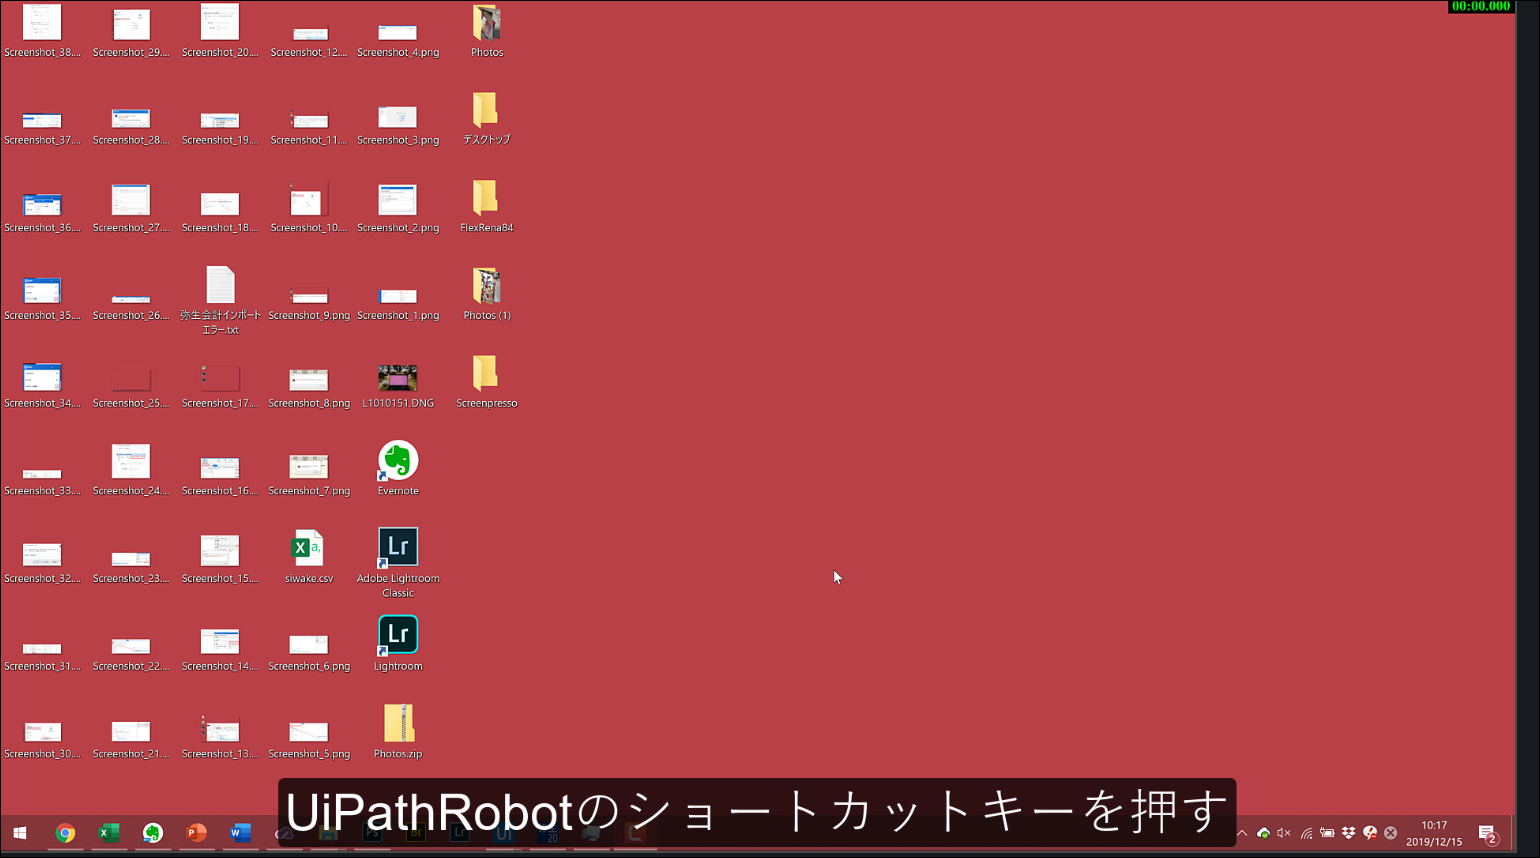
Task: Select the Screenshot_7.png file
Action: tap(309, 474)
